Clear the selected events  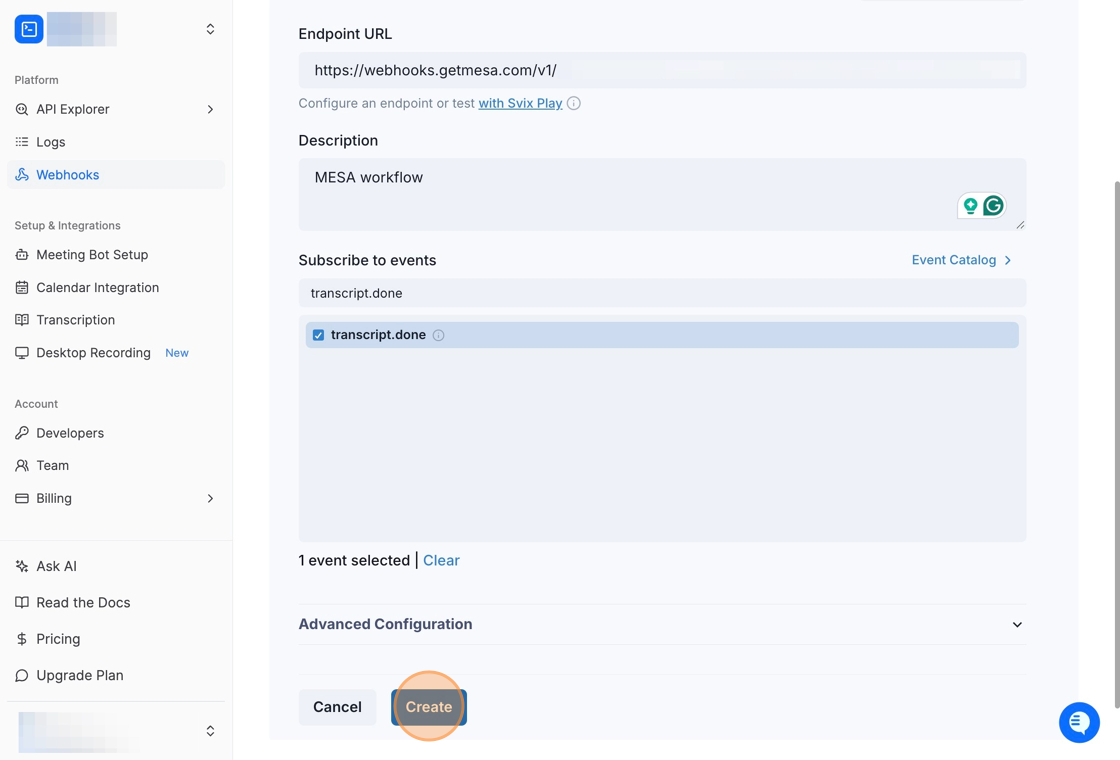tap(441, 560)
